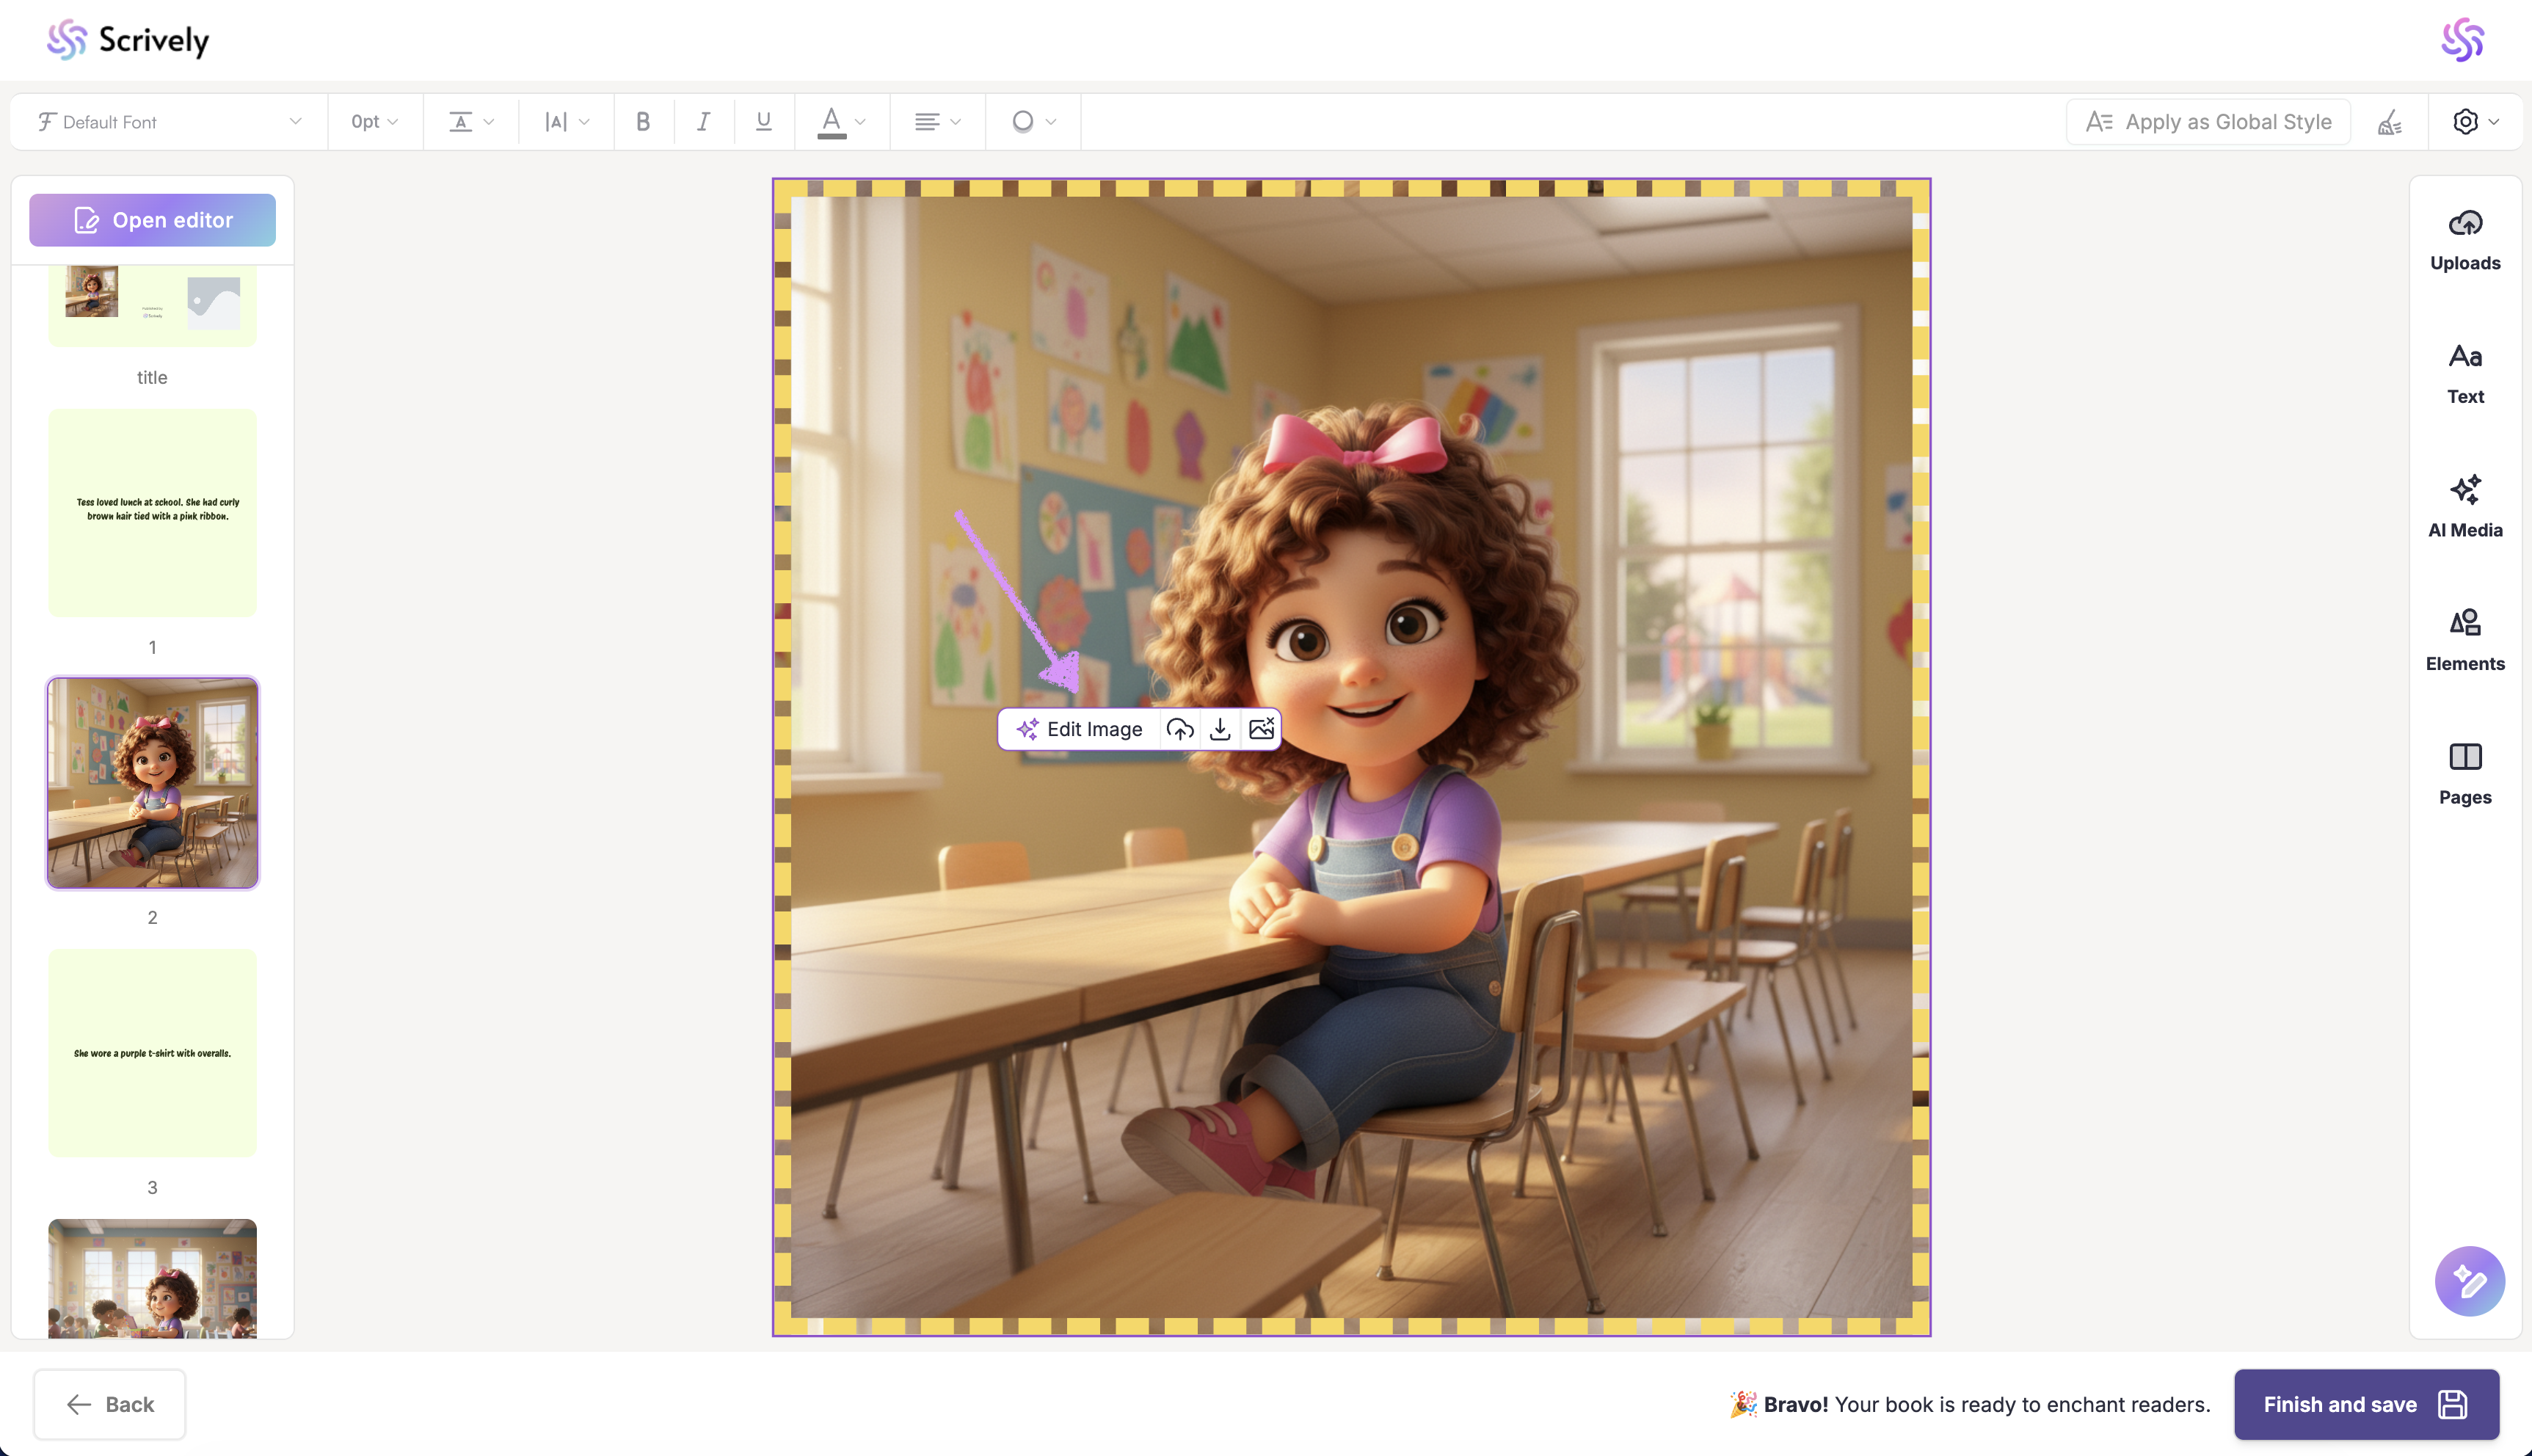Select page 3 thumbnail in sidebar

coord(152,1053)
